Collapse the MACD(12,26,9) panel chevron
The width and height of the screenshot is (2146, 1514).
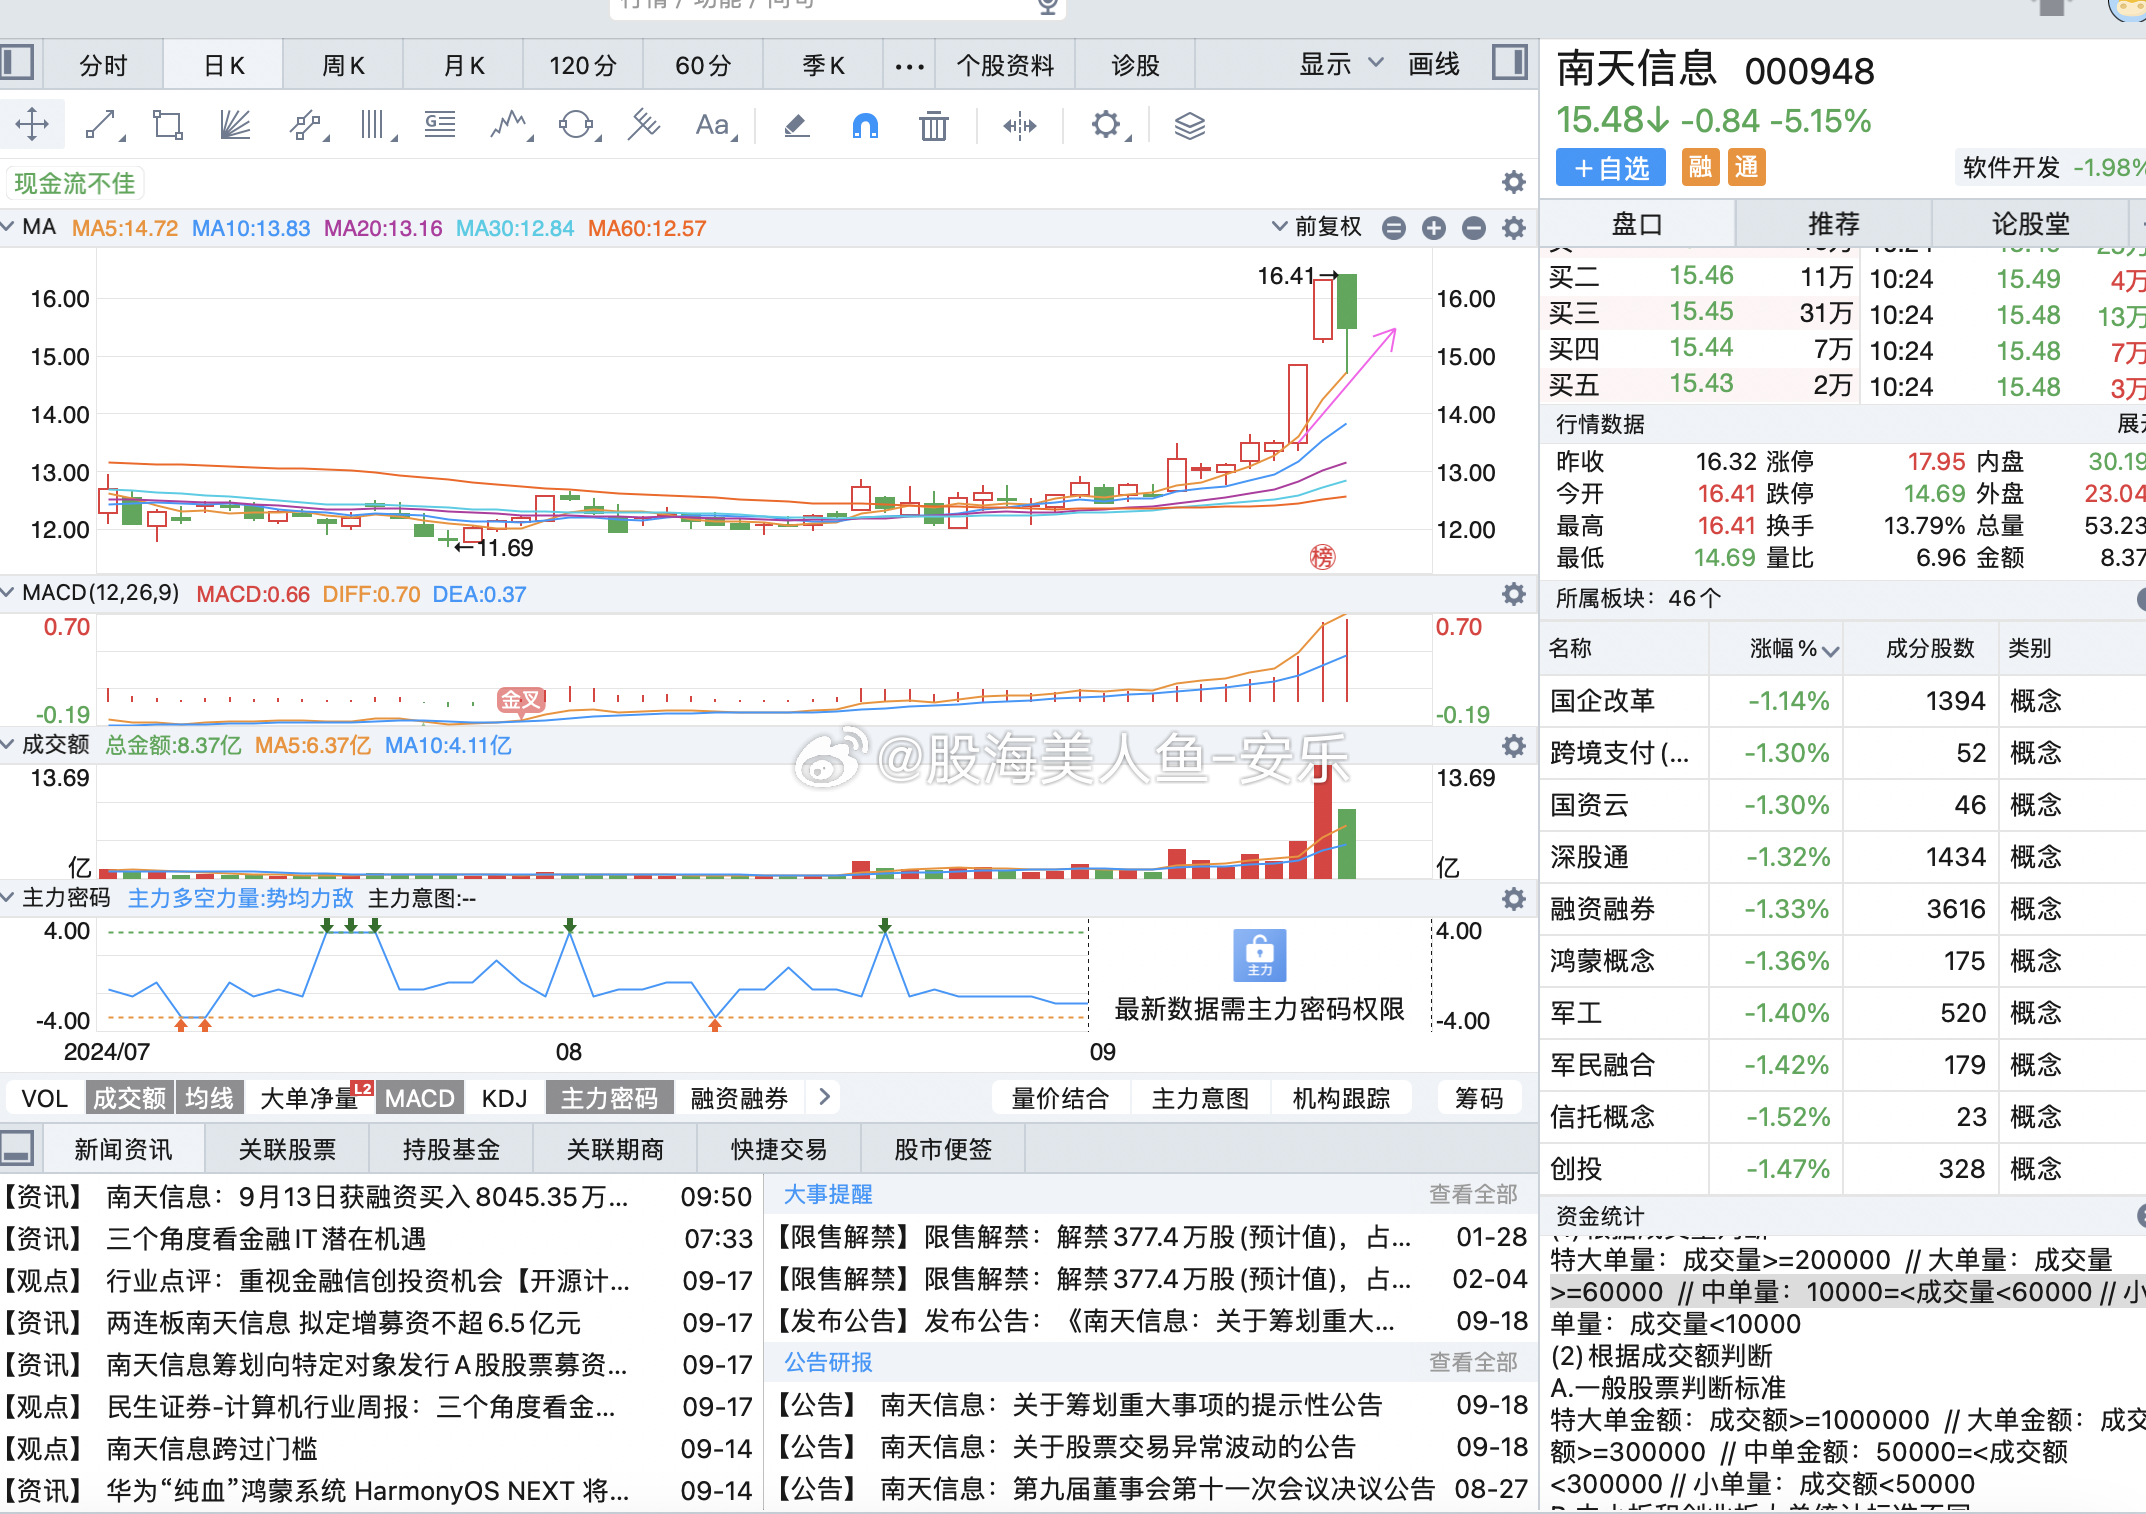(8, 593)
